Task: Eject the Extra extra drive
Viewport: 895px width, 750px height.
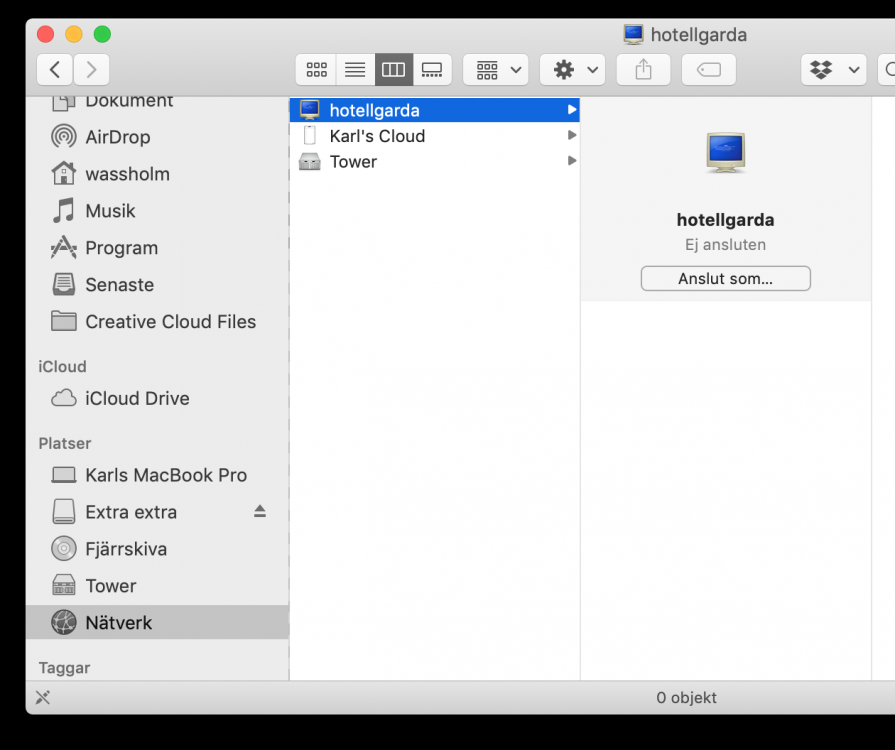Action: pyautogui.click(x=260, y=511)
